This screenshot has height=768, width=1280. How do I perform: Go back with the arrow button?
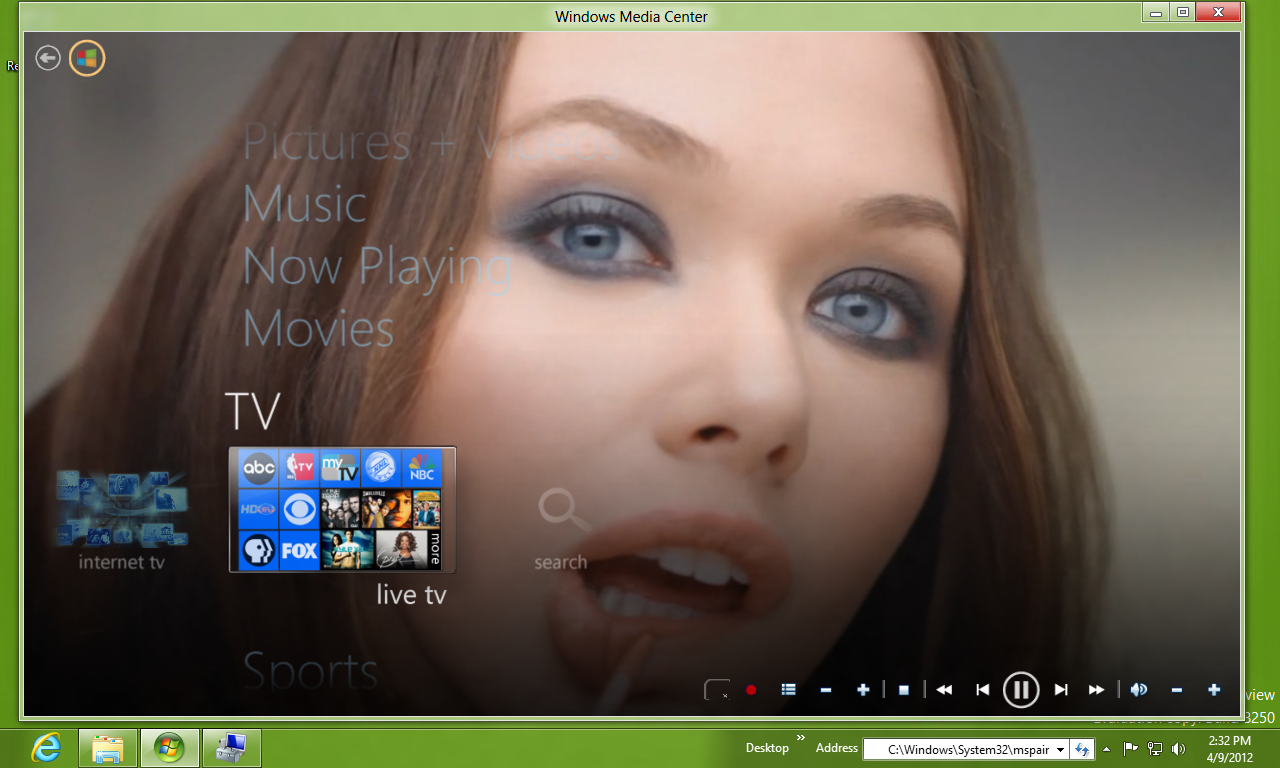click(47, 58)
